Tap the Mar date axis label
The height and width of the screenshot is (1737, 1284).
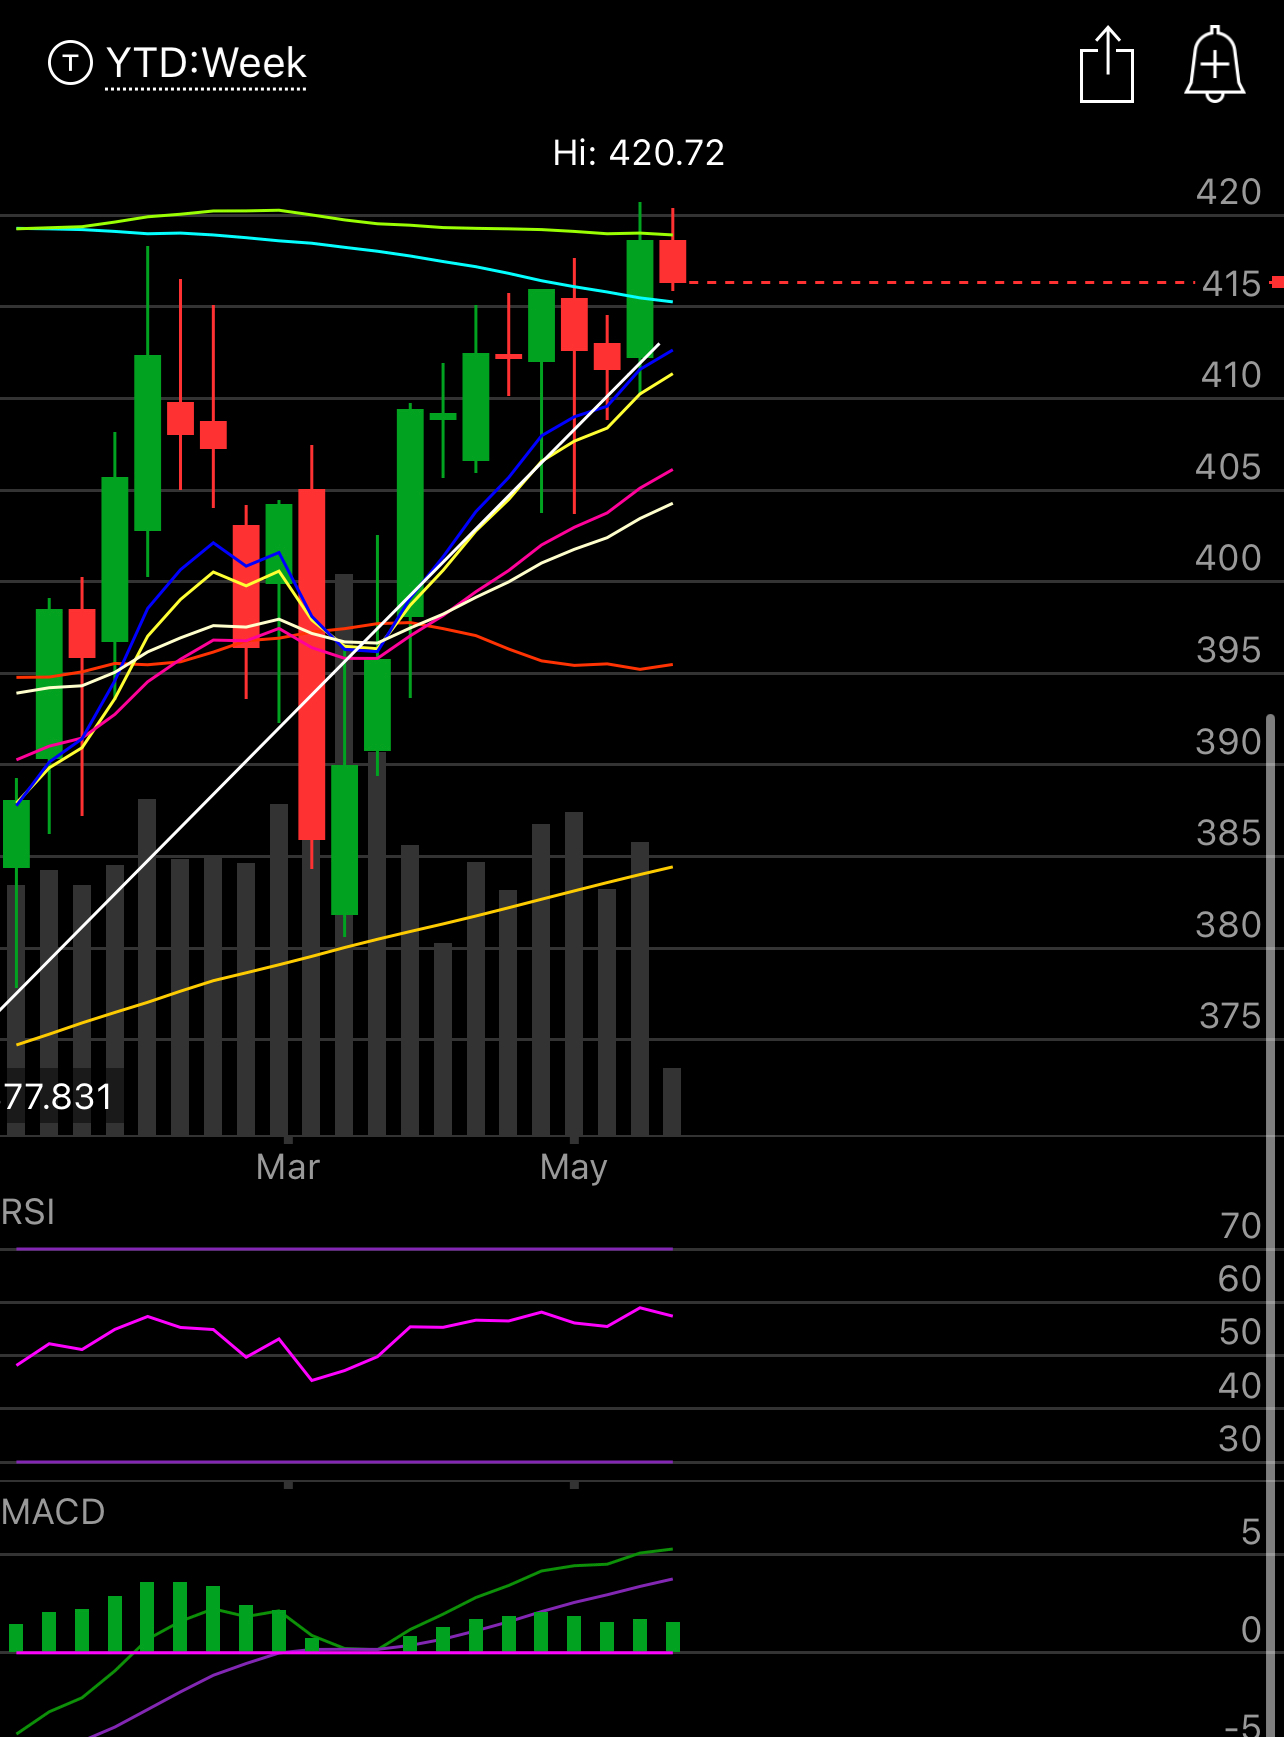pos(288,1167)
